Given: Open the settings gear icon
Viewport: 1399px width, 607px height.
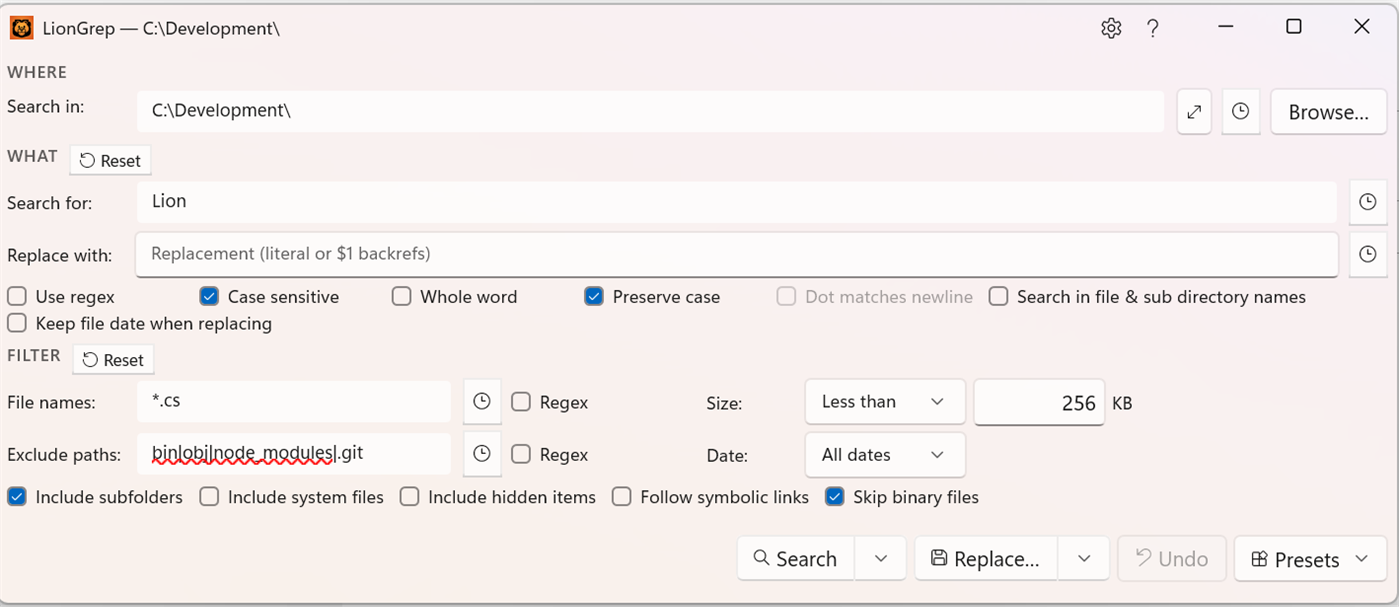Looking at the screenshot, I should pyautogui.click(x=1111, y=28).
